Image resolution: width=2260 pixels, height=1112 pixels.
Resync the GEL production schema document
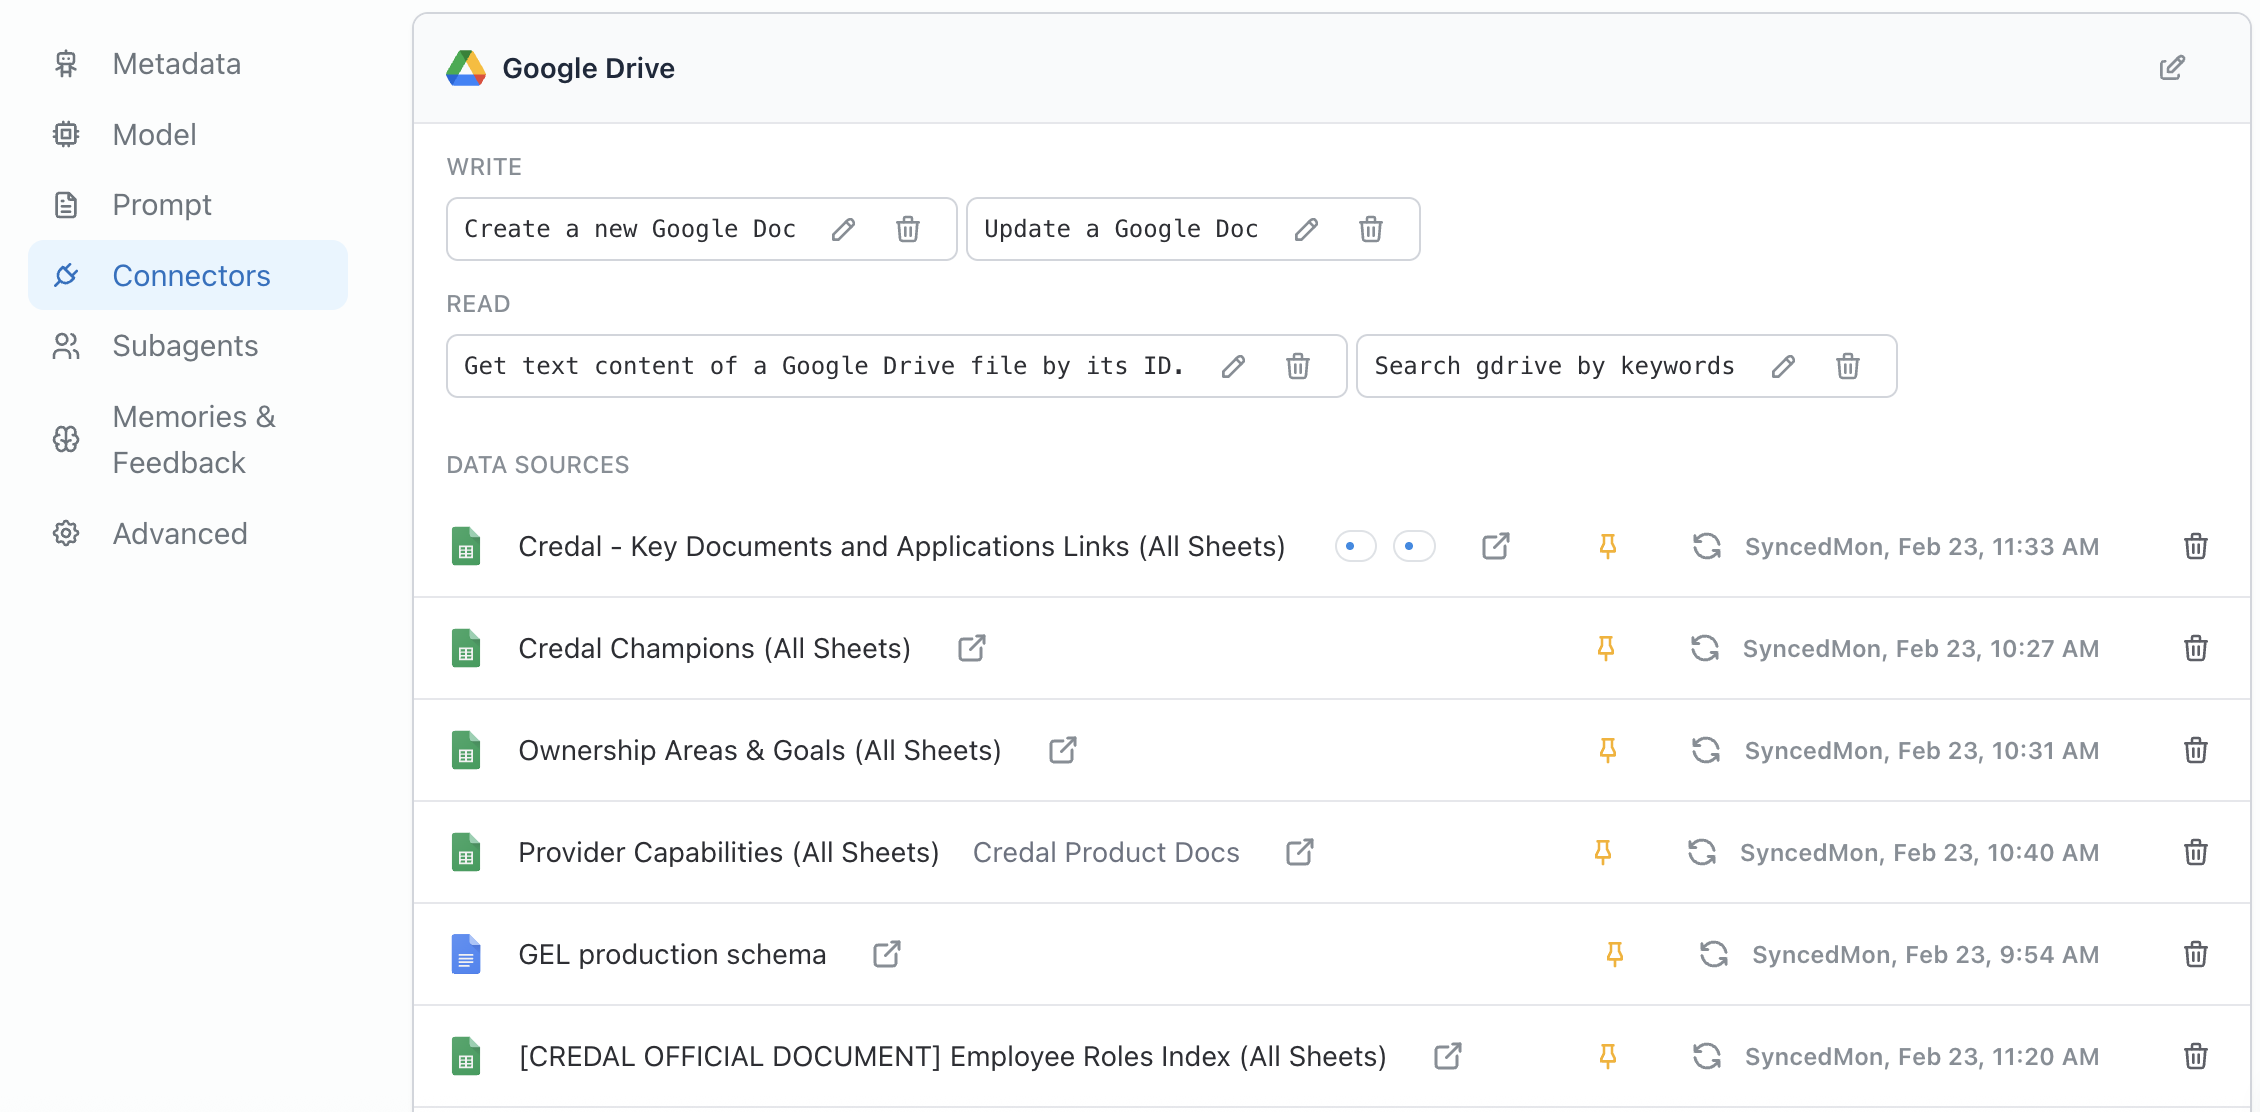[1713, 954]
